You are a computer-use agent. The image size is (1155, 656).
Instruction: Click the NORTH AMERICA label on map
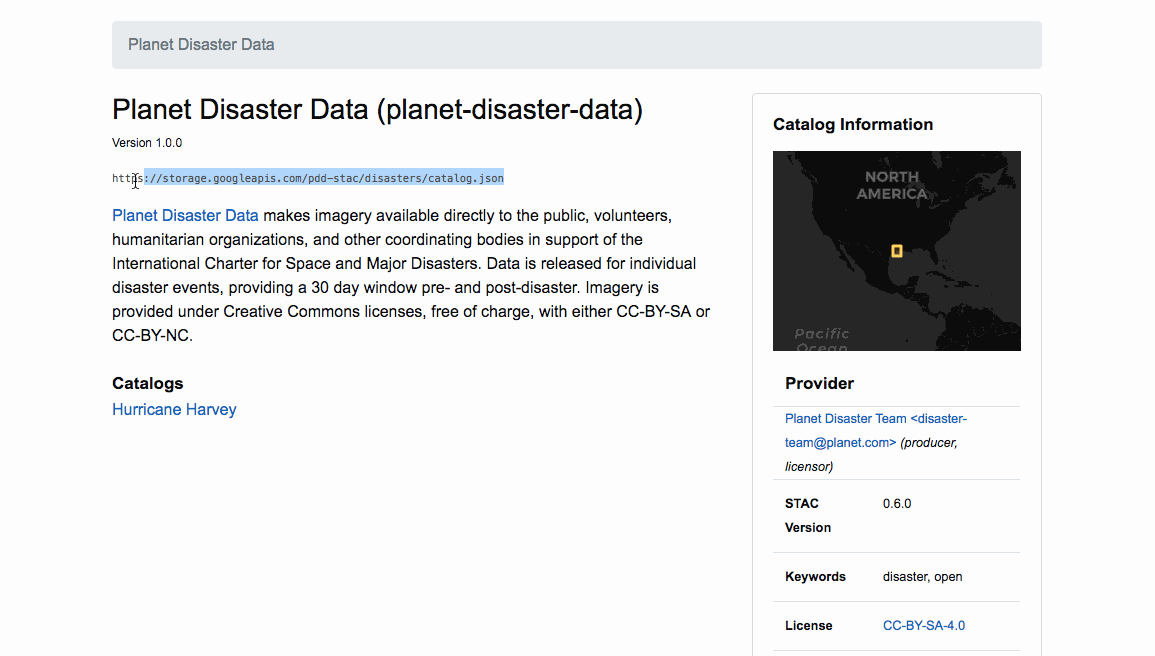pyautogui.click(x=892, y=186)
